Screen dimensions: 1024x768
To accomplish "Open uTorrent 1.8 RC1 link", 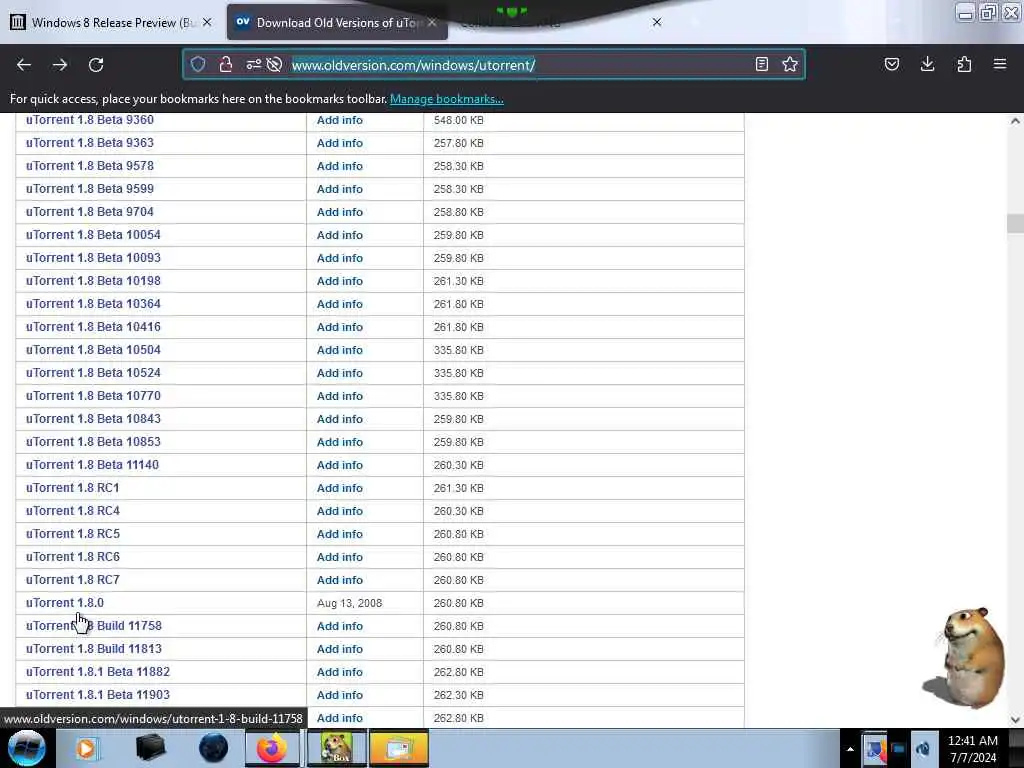I will [x=73, y=488].
